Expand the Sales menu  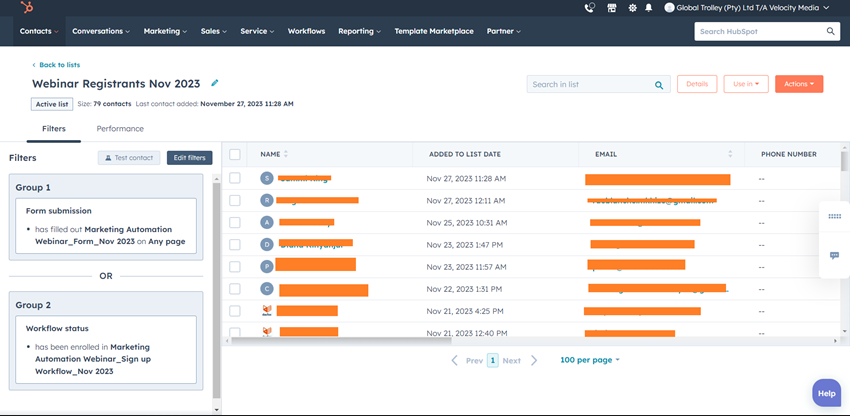214,31
